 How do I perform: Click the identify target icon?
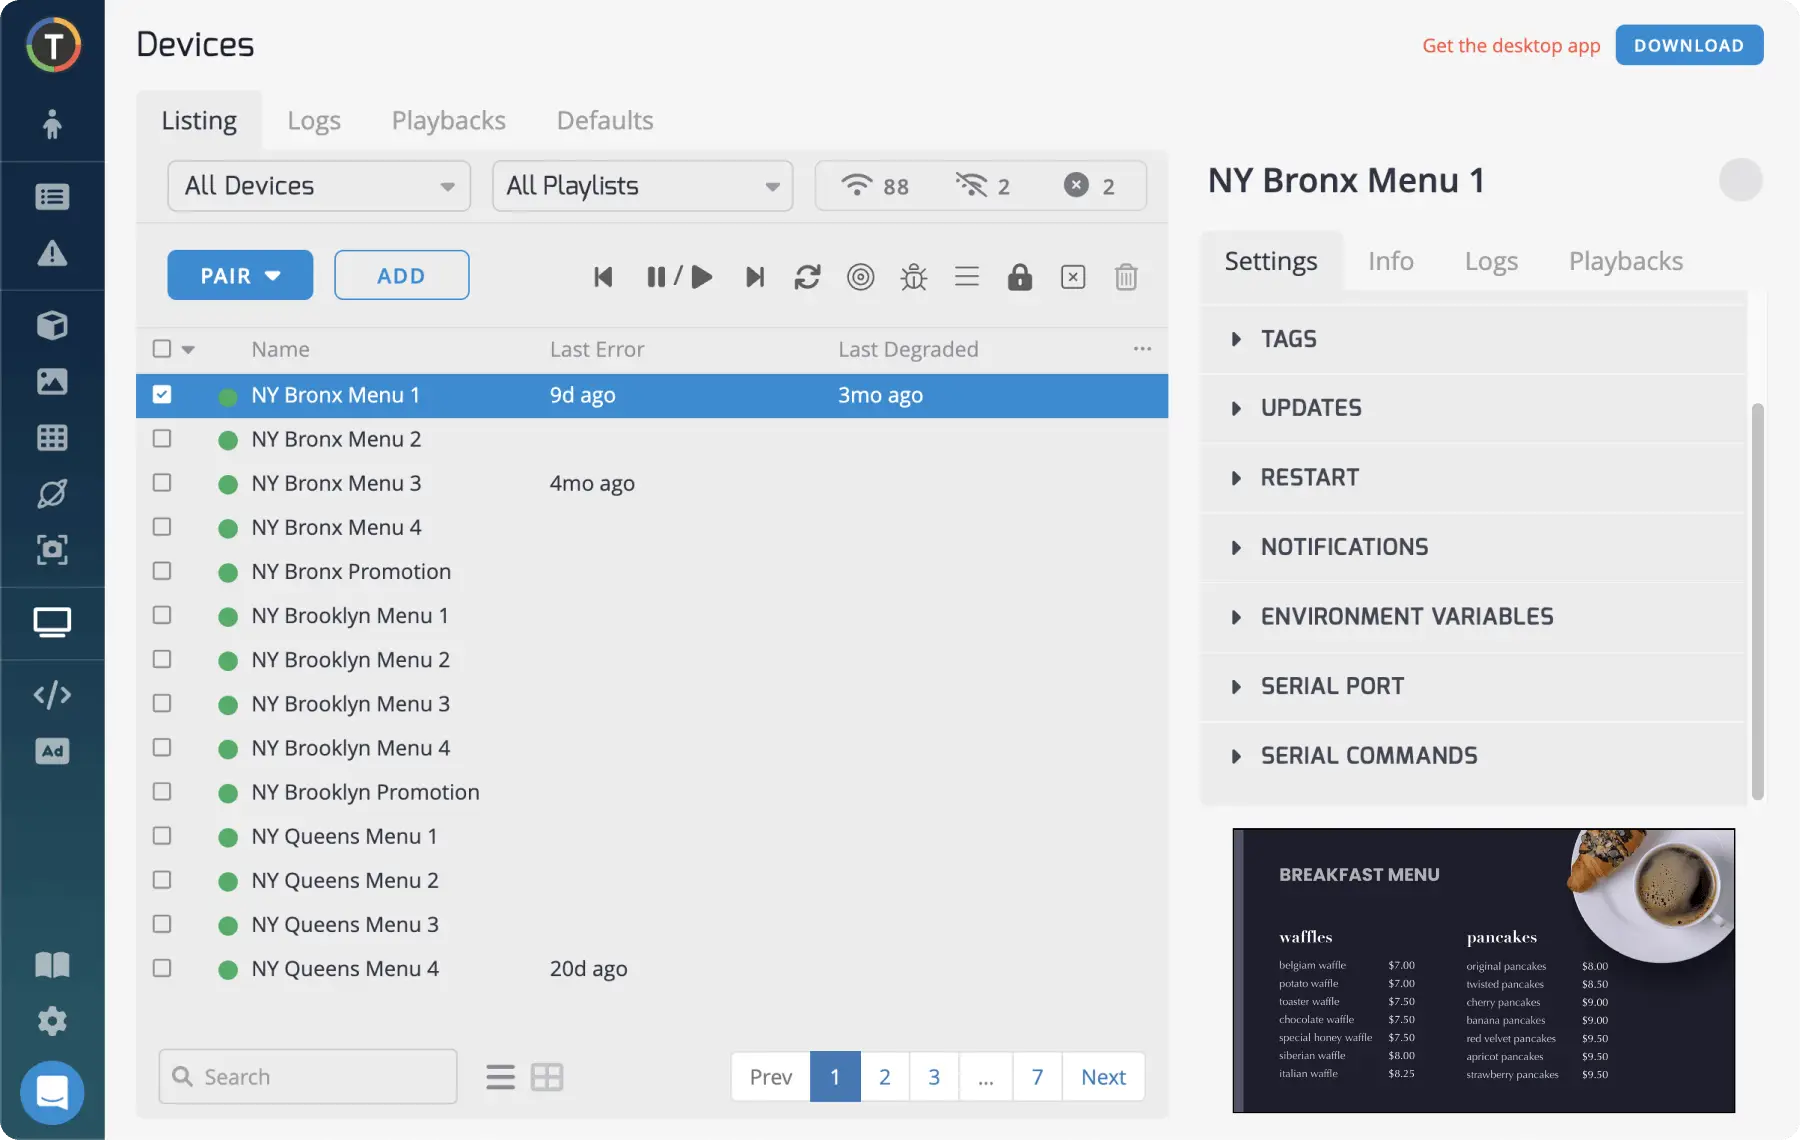click(x=860, y=277)
